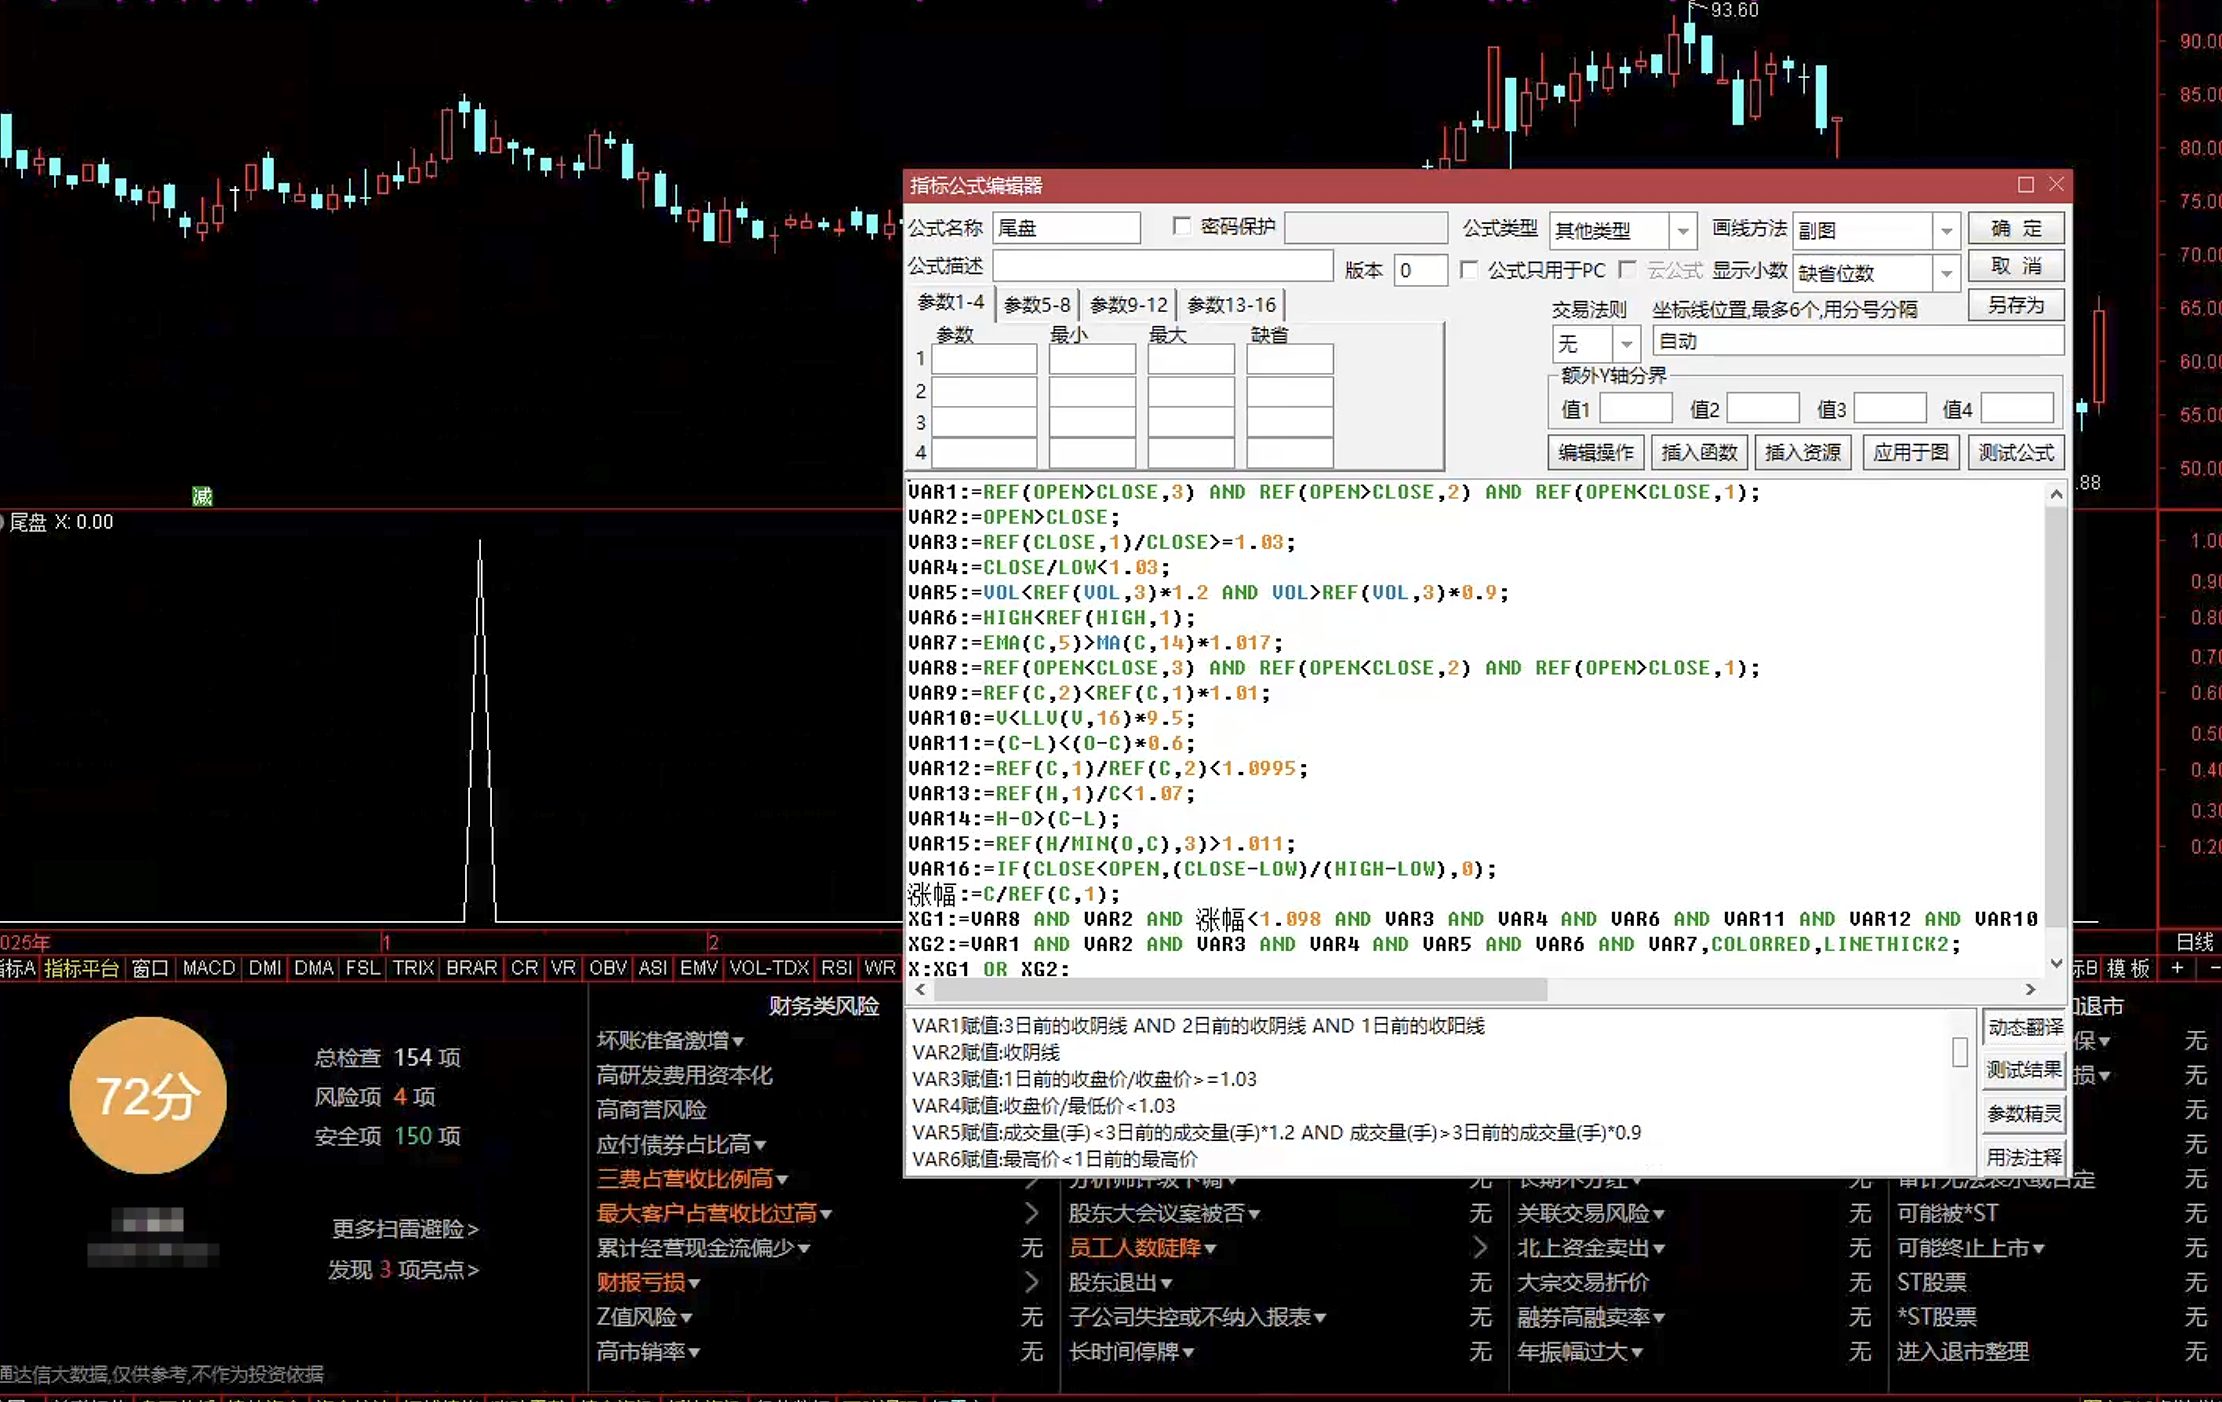Select the 指标平台 indicator tab

click(x=81, y=968)
